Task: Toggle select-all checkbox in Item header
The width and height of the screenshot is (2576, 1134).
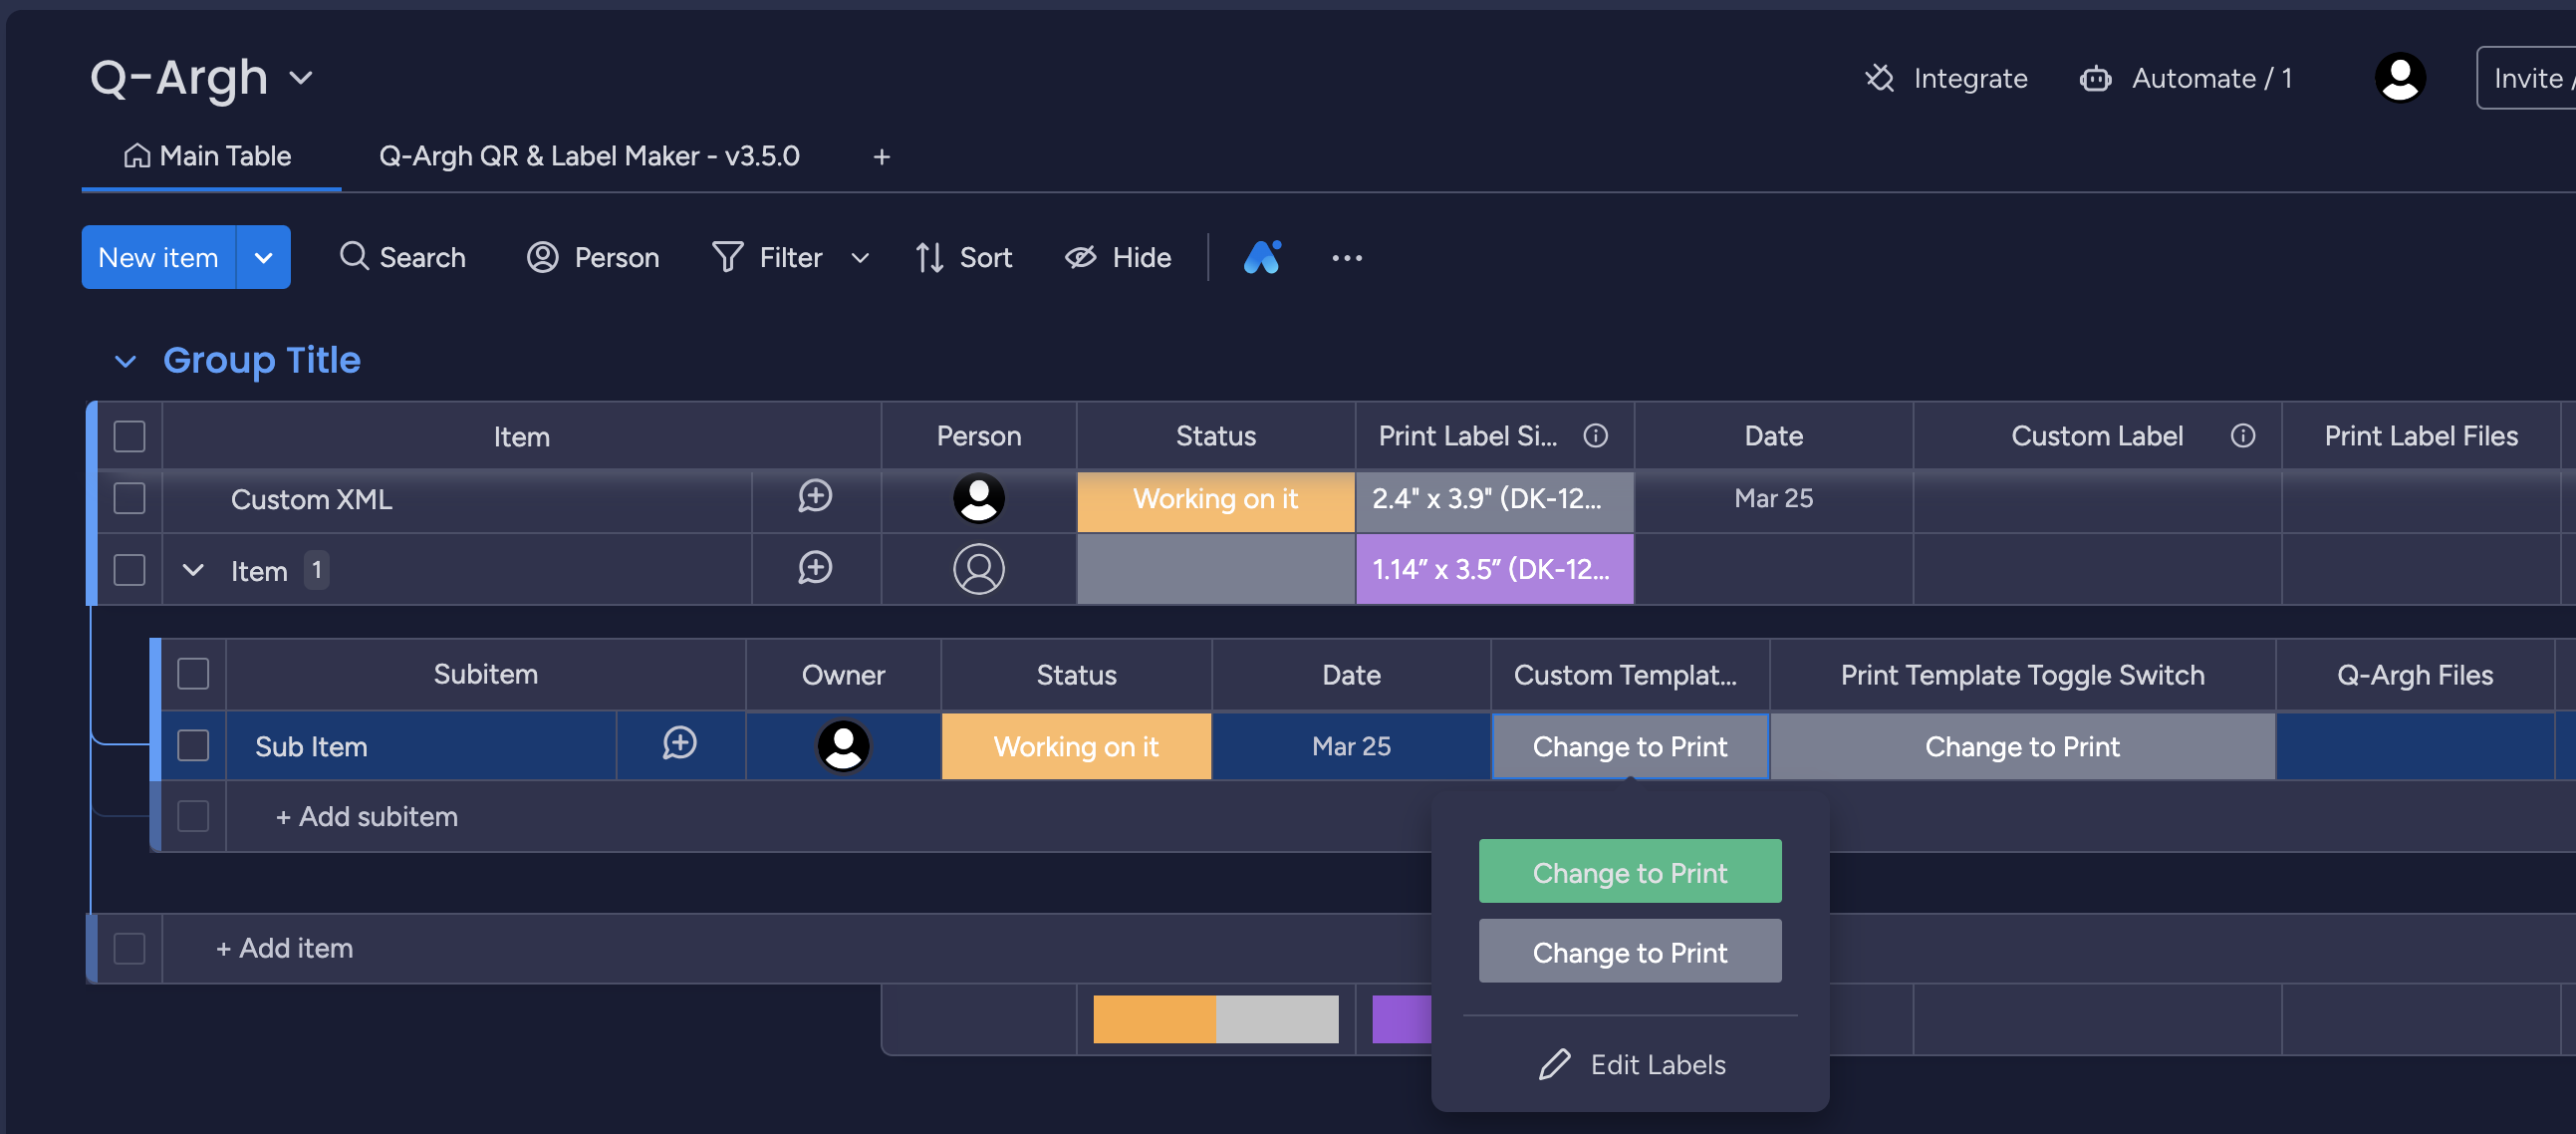Action: tap(129, 436)
